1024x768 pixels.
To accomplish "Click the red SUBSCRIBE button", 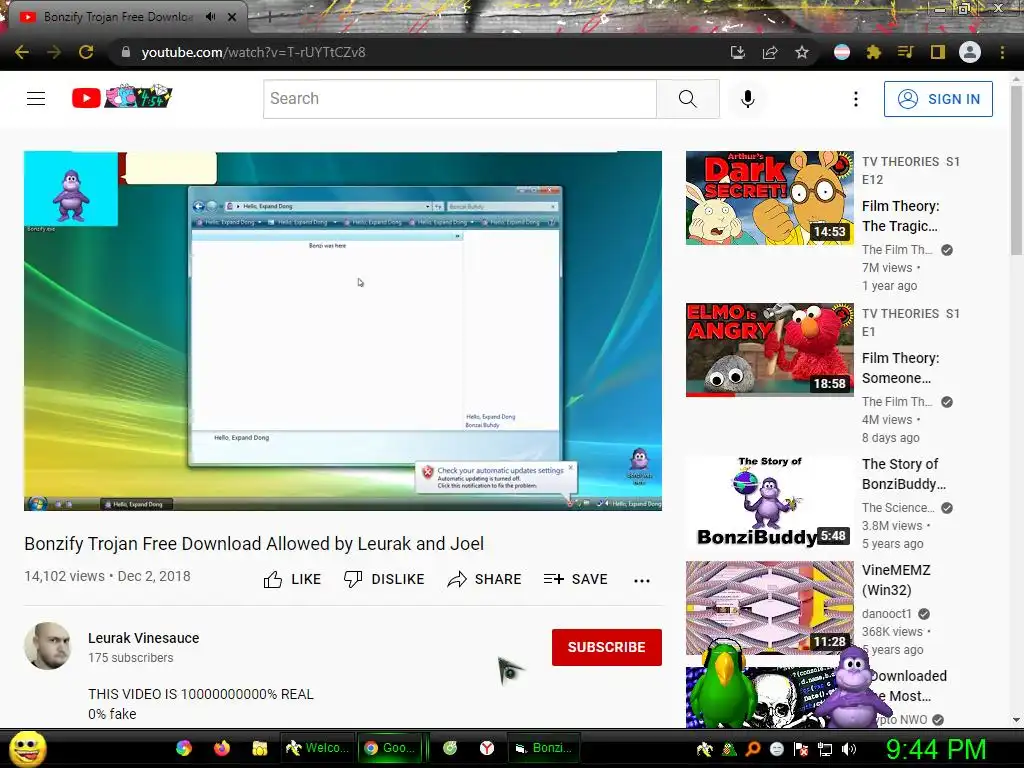I will pos(607,647).
